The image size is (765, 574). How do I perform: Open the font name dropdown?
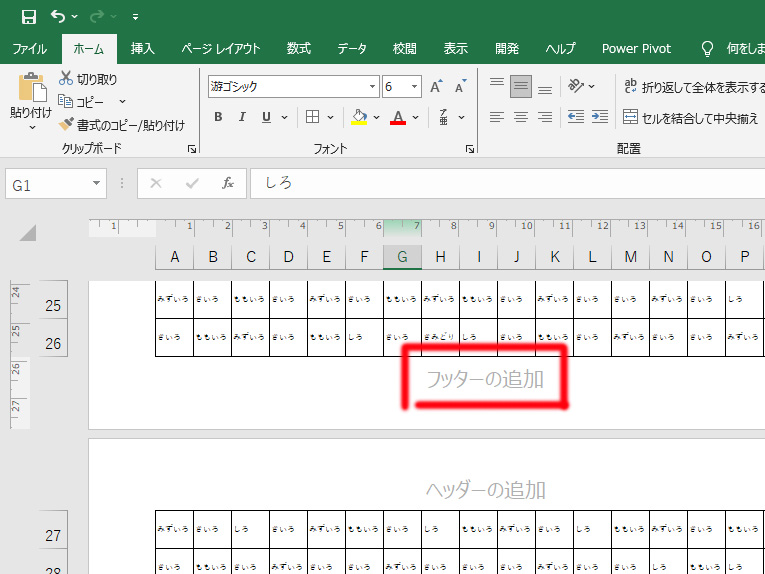(372, 87)
